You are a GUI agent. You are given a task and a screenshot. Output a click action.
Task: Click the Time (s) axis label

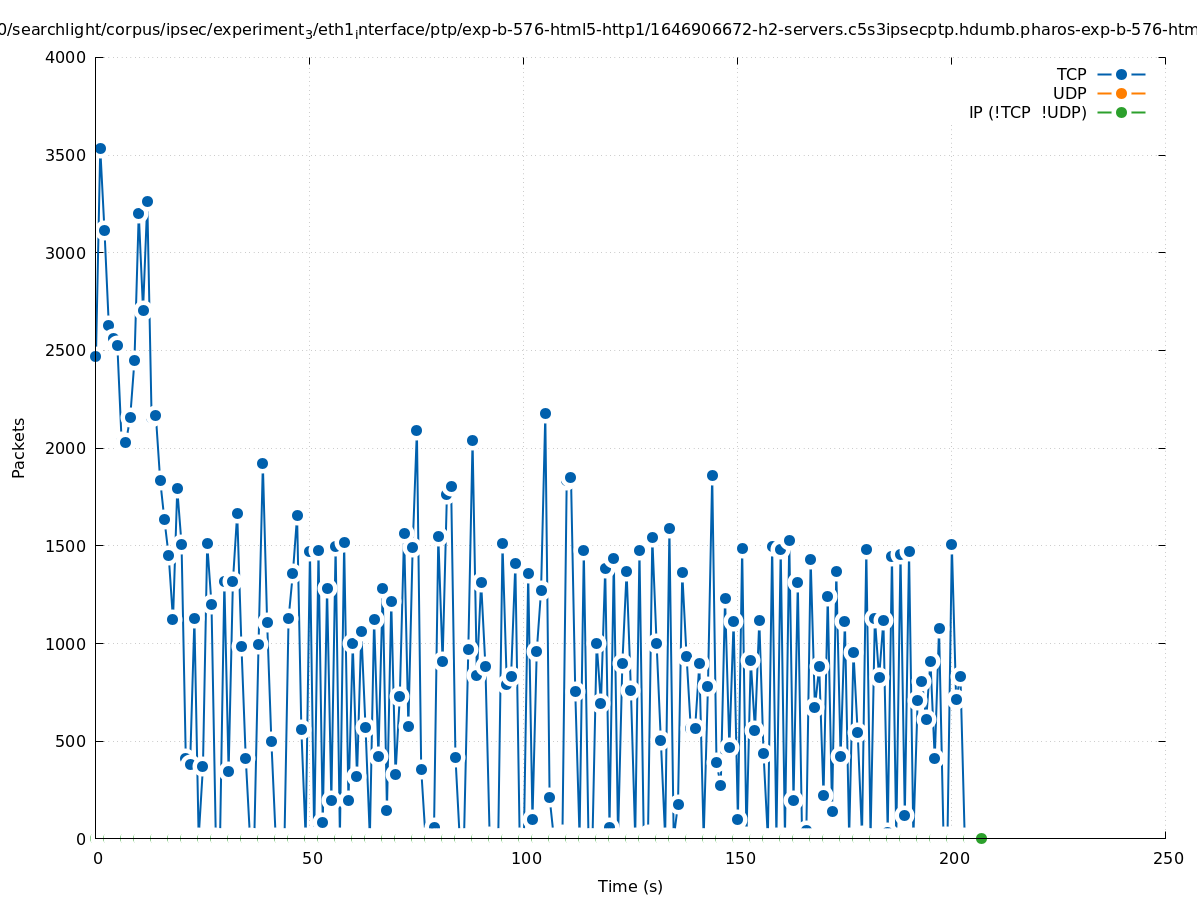pos(630,887)
